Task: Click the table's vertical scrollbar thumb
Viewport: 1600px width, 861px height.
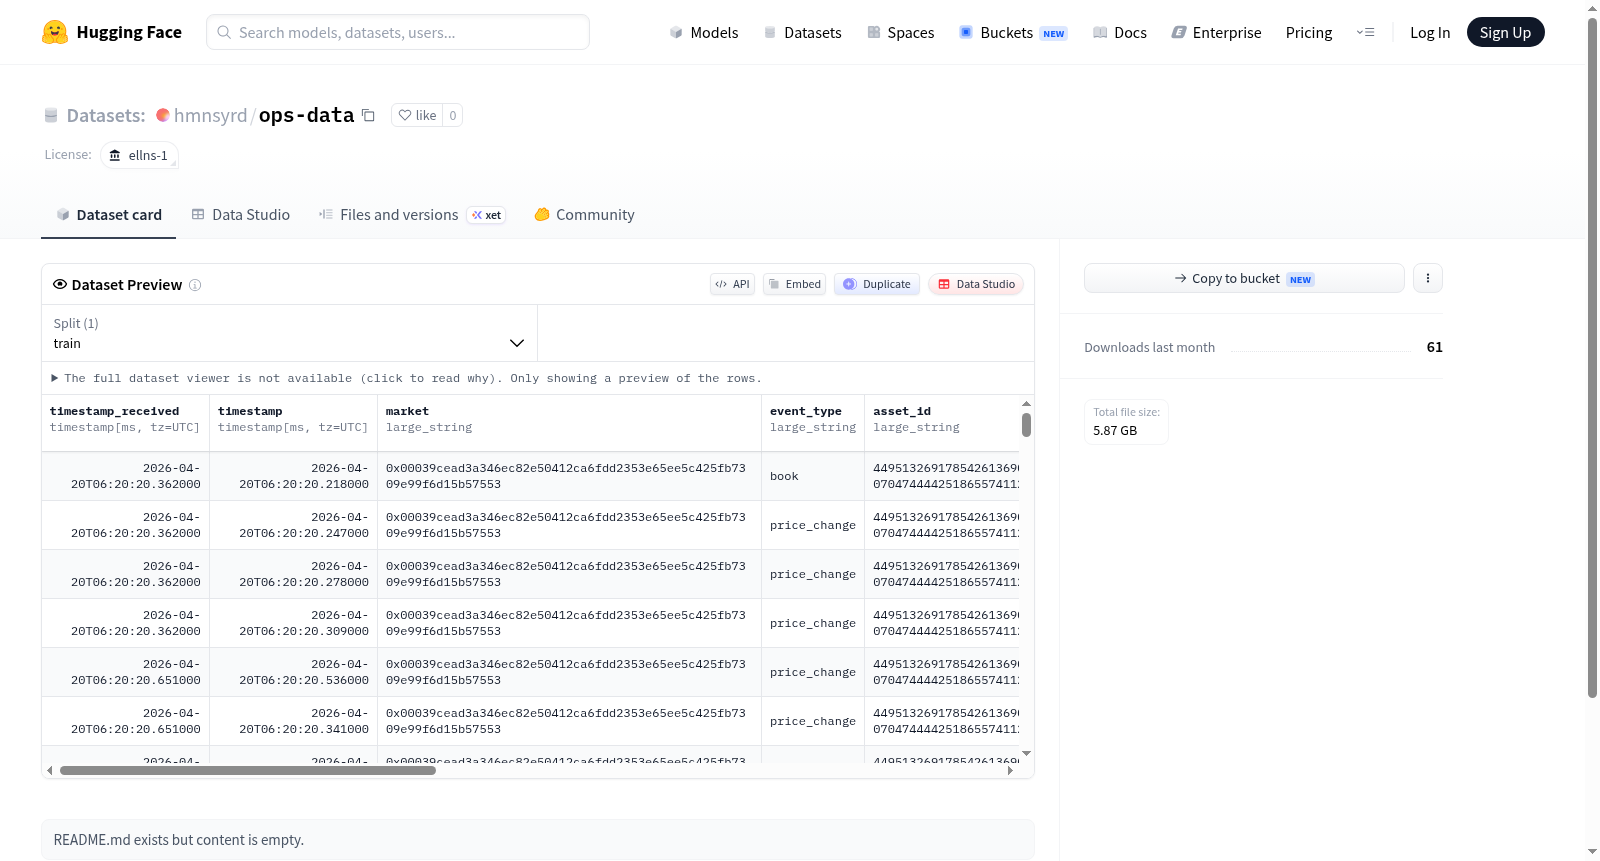Action: 1026,425
